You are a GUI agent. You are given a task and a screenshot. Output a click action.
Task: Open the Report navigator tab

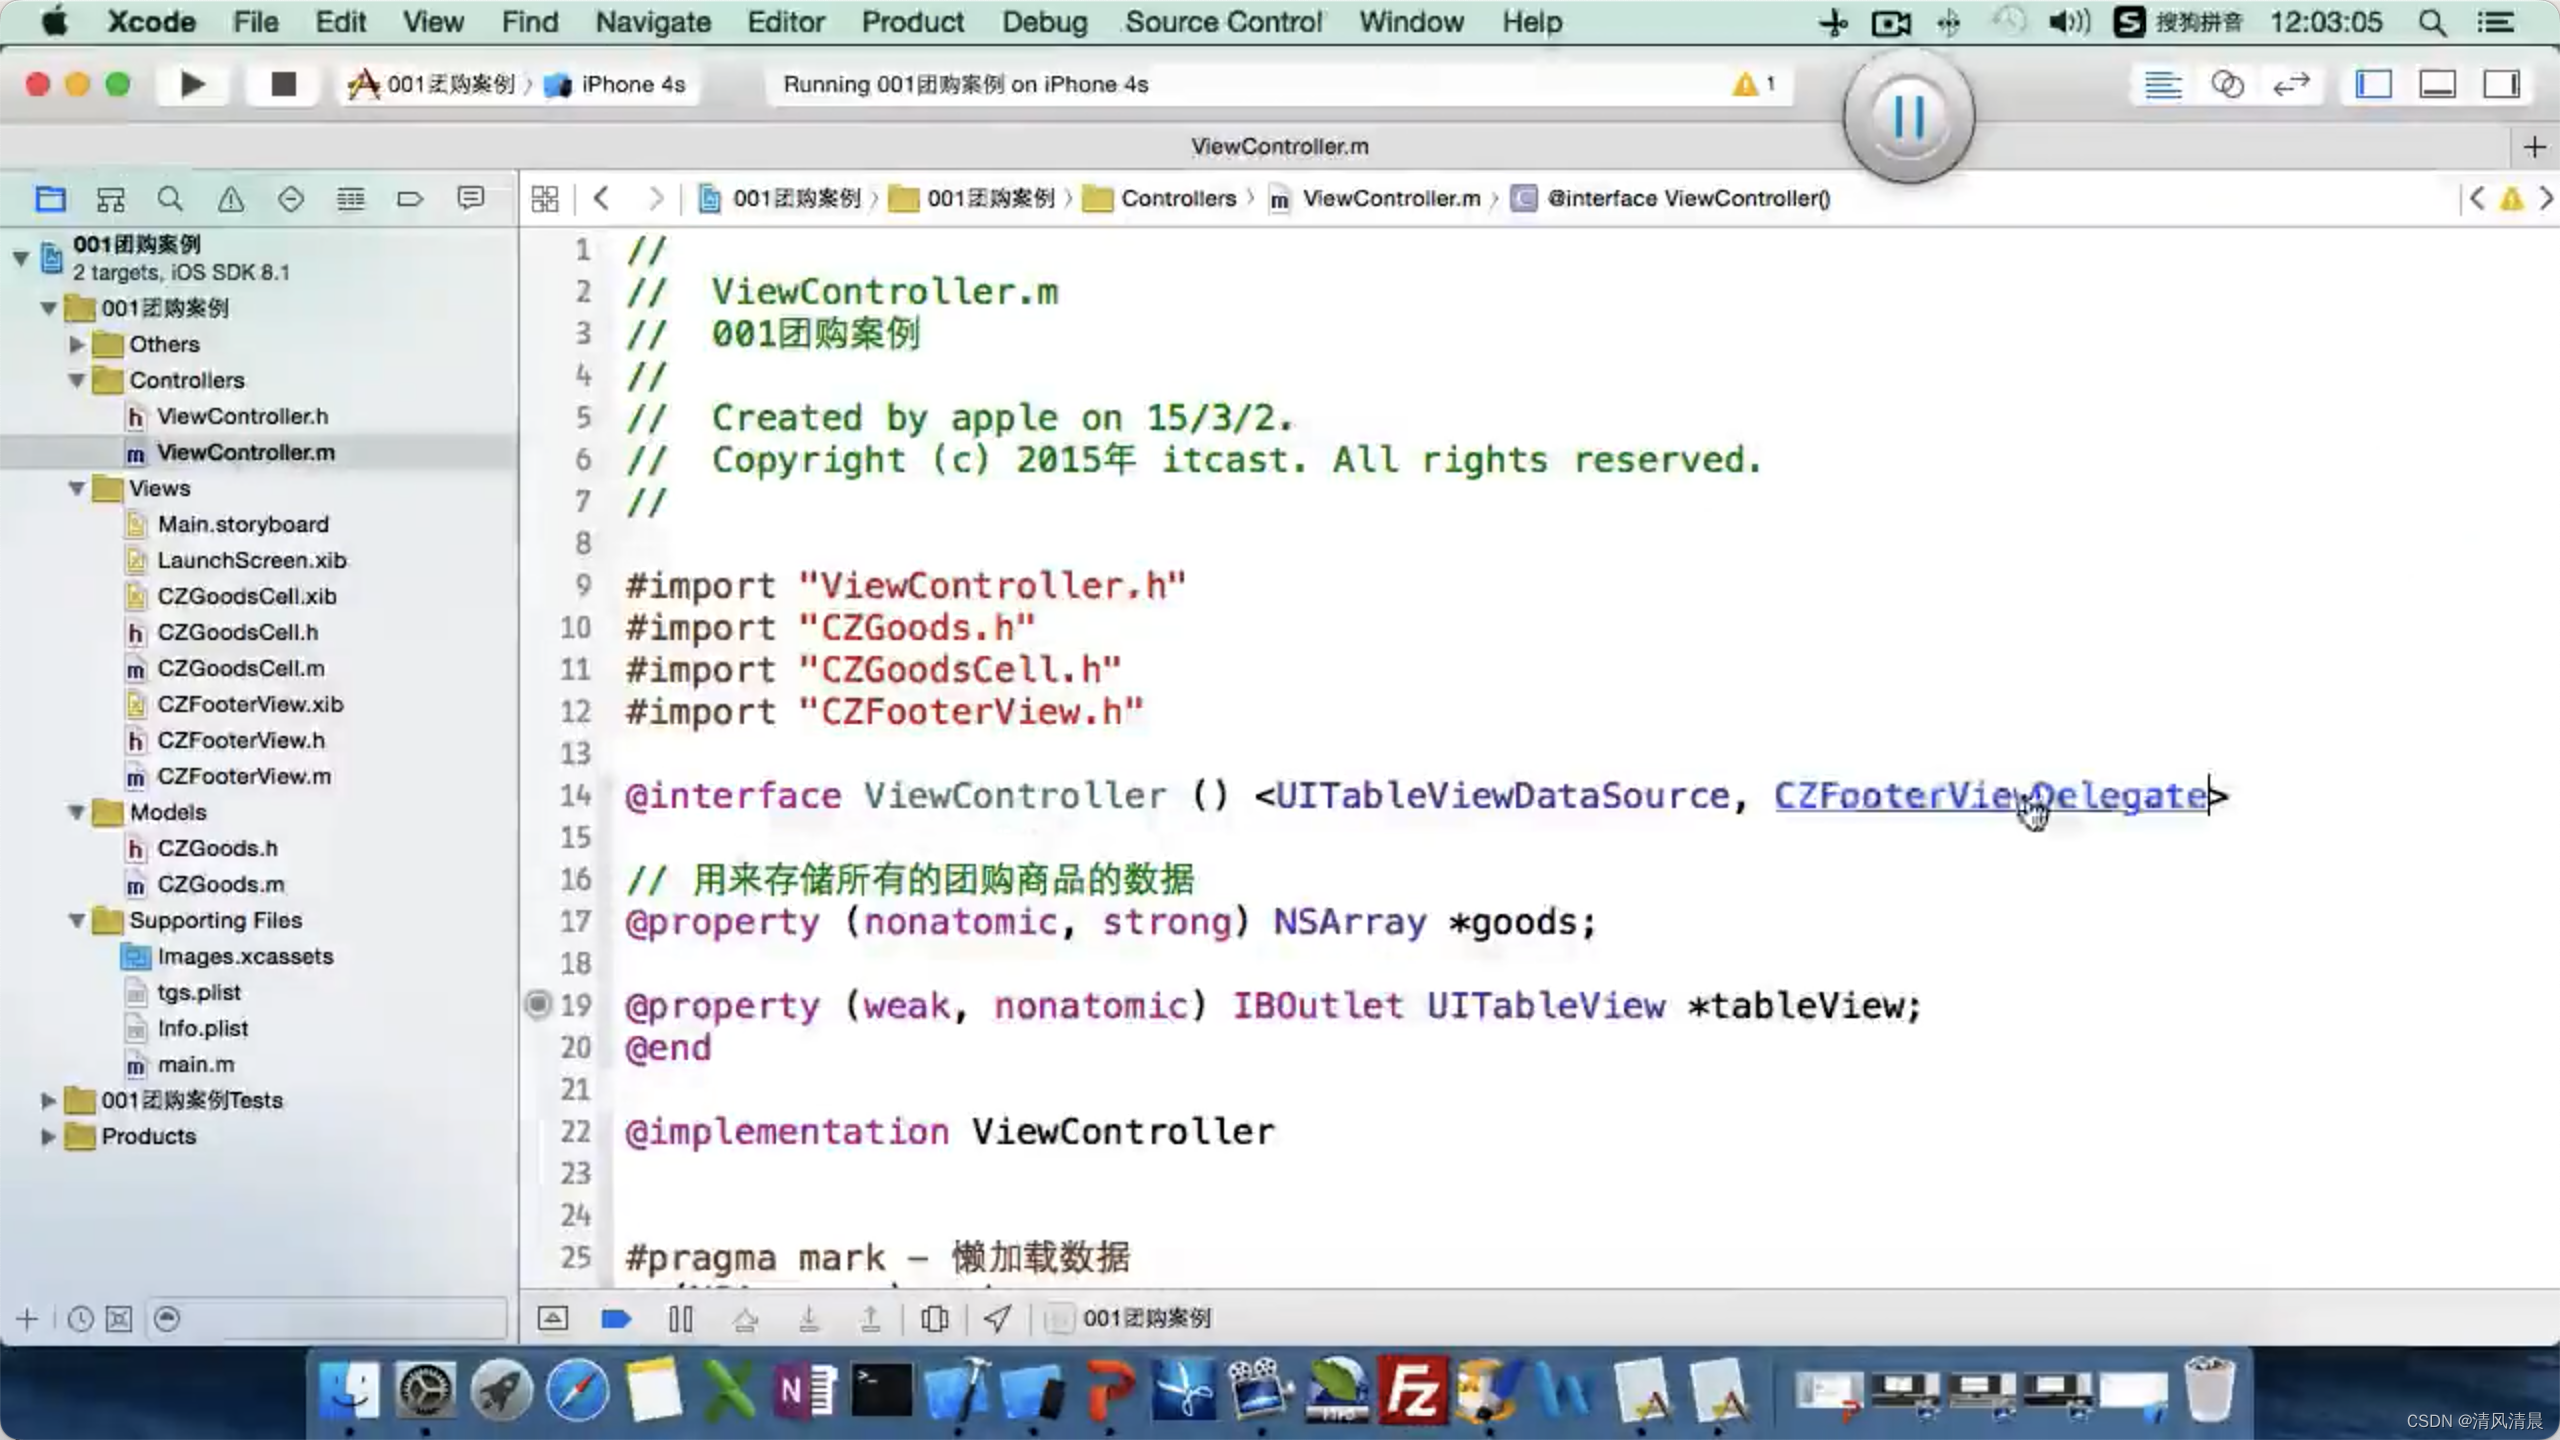point(470,199)
